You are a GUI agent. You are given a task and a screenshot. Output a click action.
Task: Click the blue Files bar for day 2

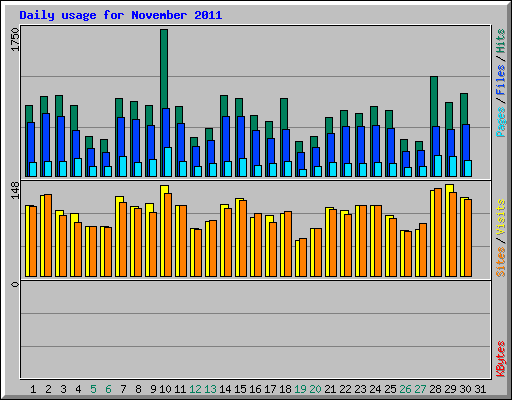coord(46,137)
